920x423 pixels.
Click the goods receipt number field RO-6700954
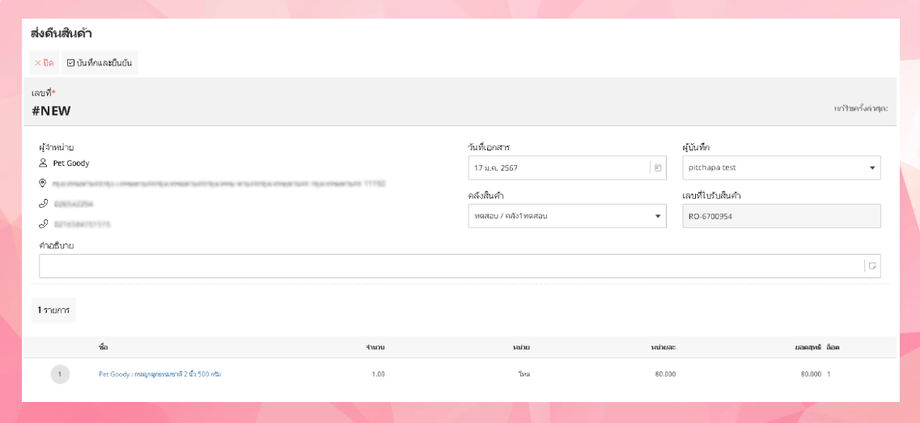(x=781, y=216)
